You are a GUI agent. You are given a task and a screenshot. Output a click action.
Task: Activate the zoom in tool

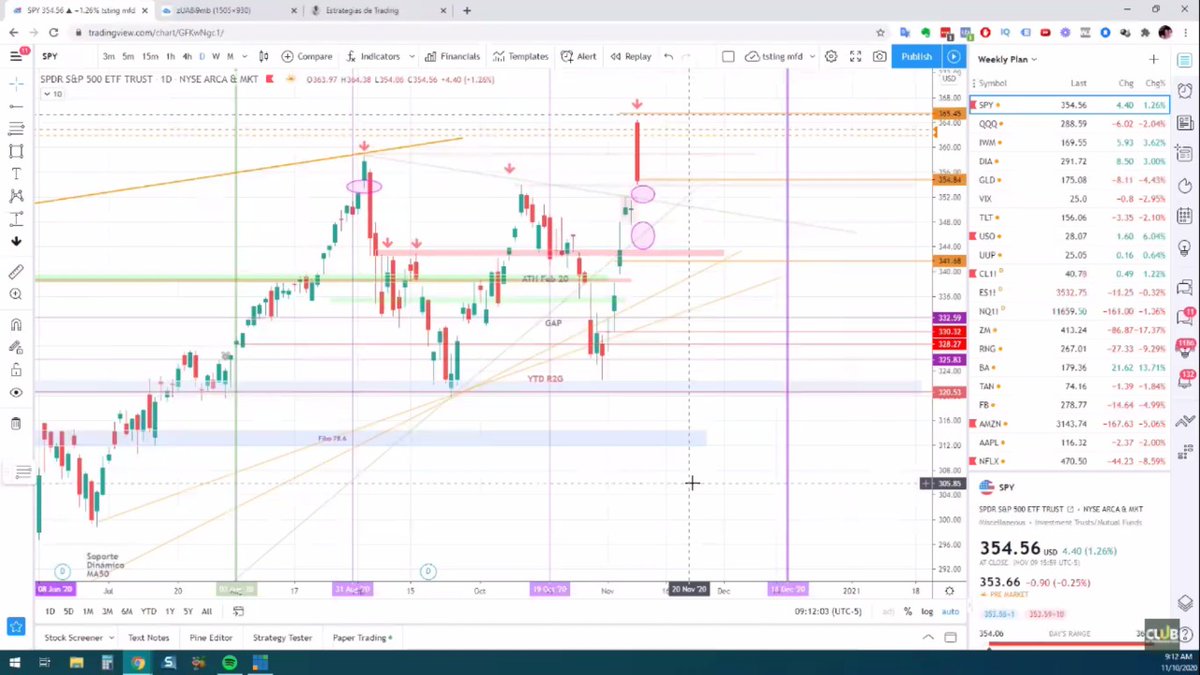point(16,294)
